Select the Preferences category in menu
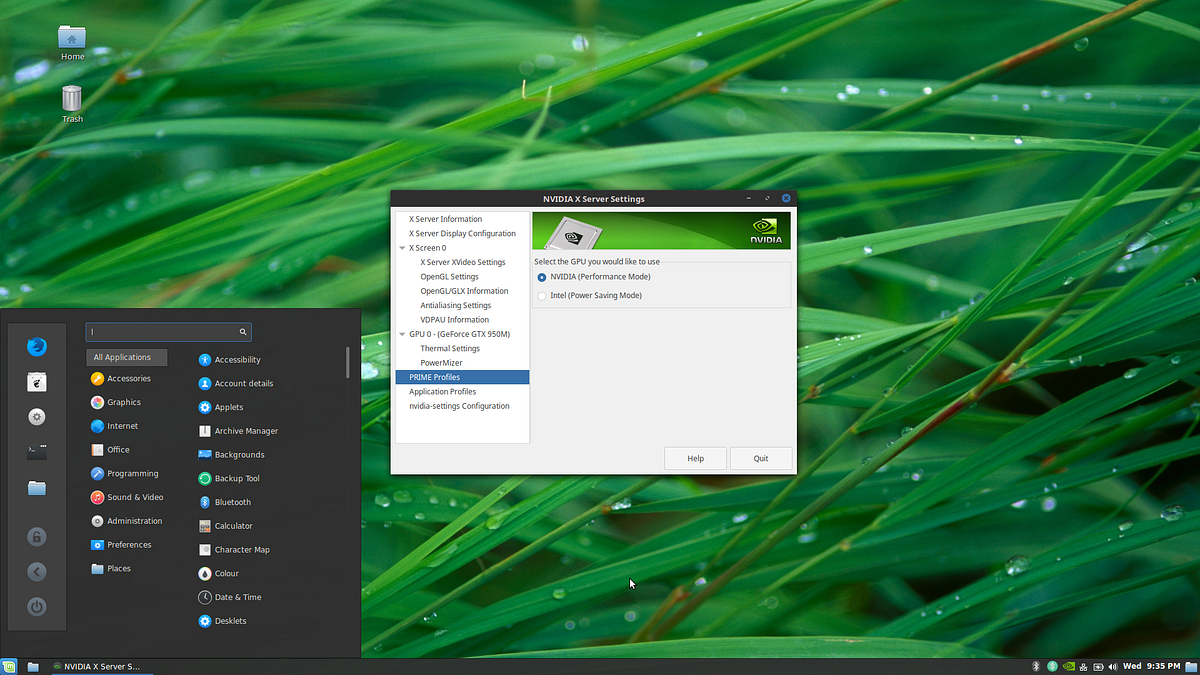Viewport: 1200px width, 675px height. pos(129,545)
